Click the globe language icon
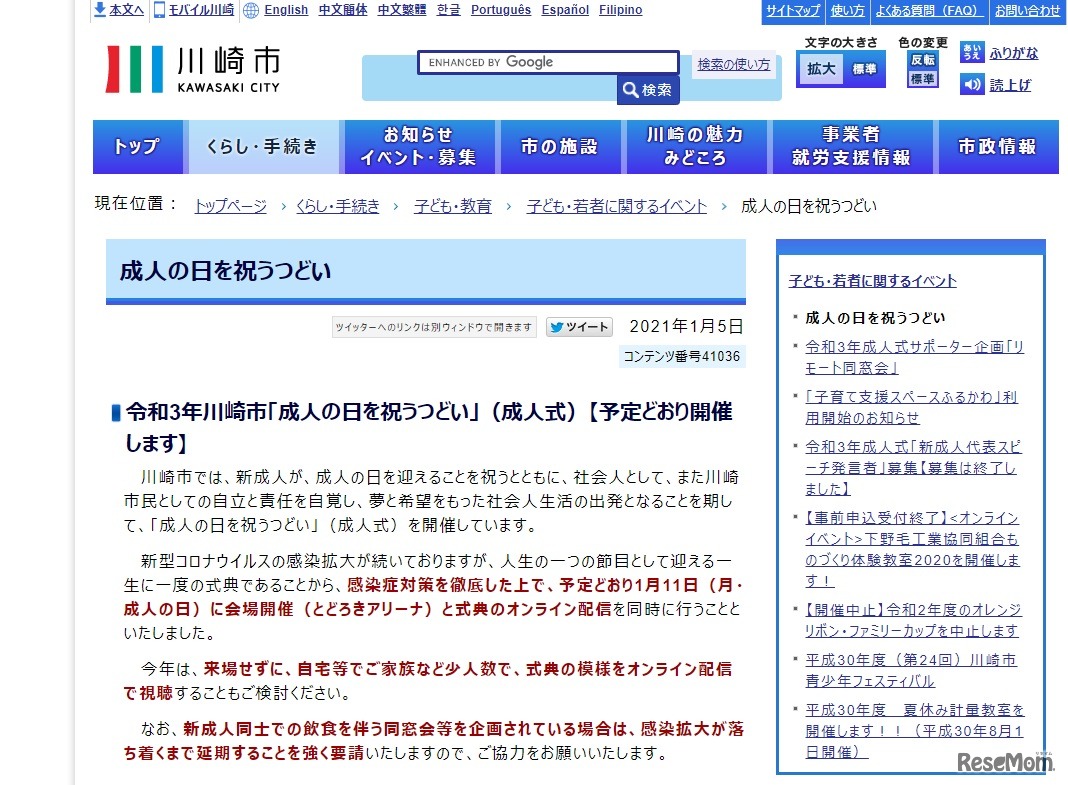 pos(251,10)
